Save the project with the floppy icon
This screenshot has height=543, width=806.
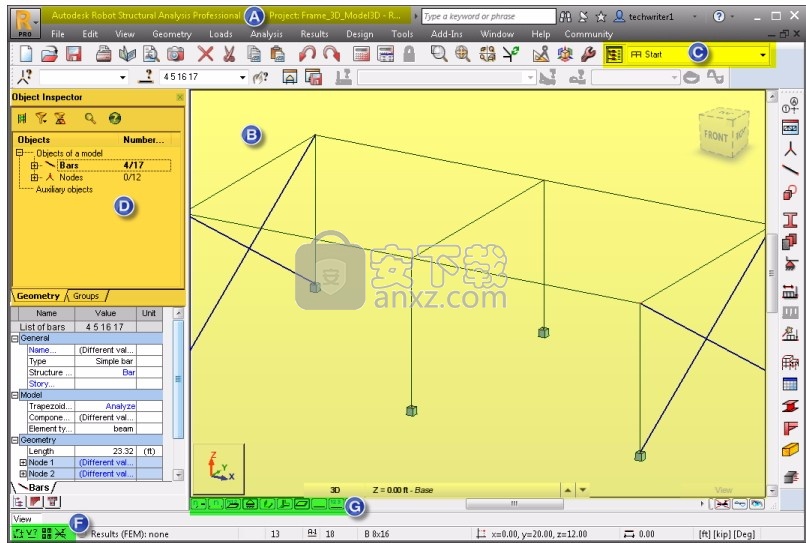pos(74,53)
